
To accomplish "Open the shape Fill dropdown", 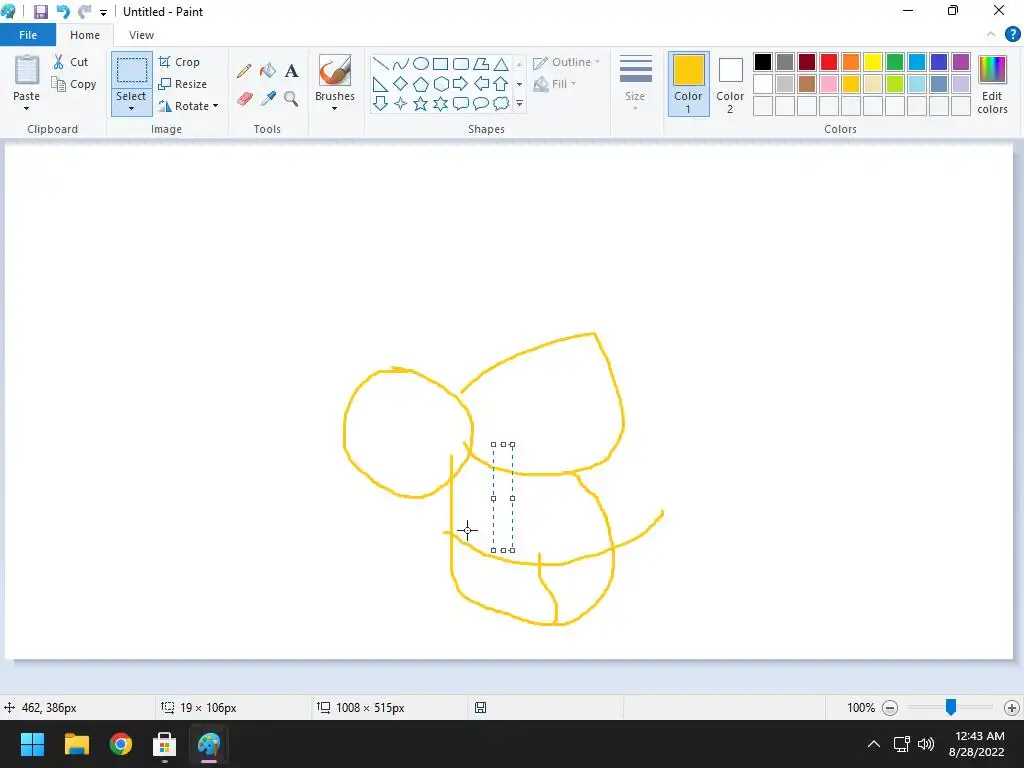I will (x=554, y=84).
